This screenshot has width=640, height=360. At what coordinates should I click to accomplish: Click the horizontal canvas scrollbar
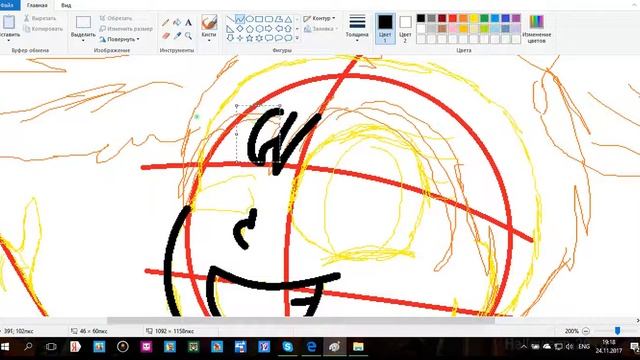(301, 321)
